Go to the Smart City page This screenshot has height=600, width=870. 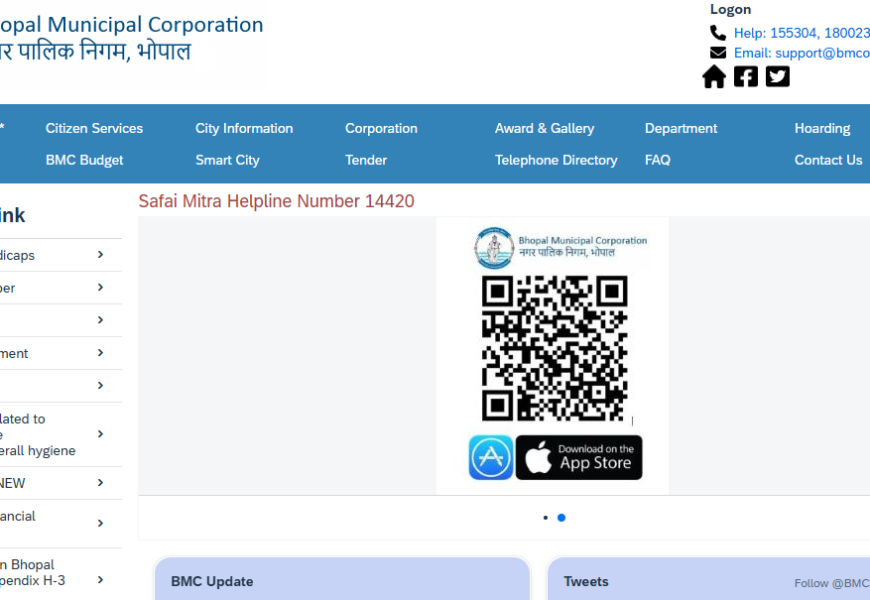coord(227,160)
